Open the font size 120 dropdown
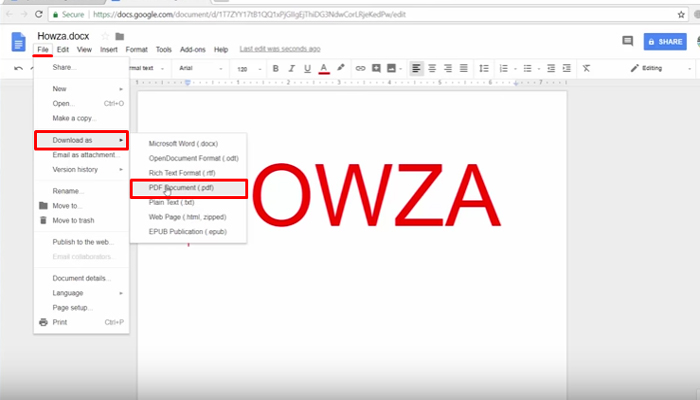Viewport: 700px width, 400px height. pos(249,69)
